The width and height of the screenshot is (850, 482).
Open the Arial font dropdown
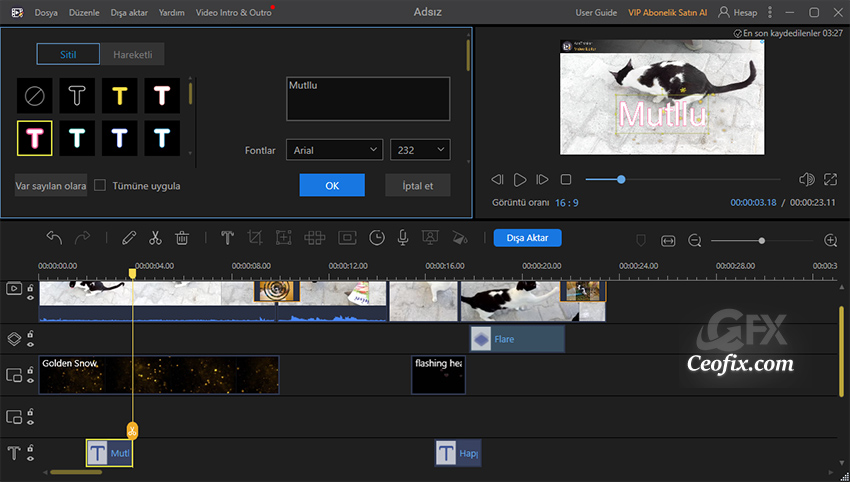(334, 150)
